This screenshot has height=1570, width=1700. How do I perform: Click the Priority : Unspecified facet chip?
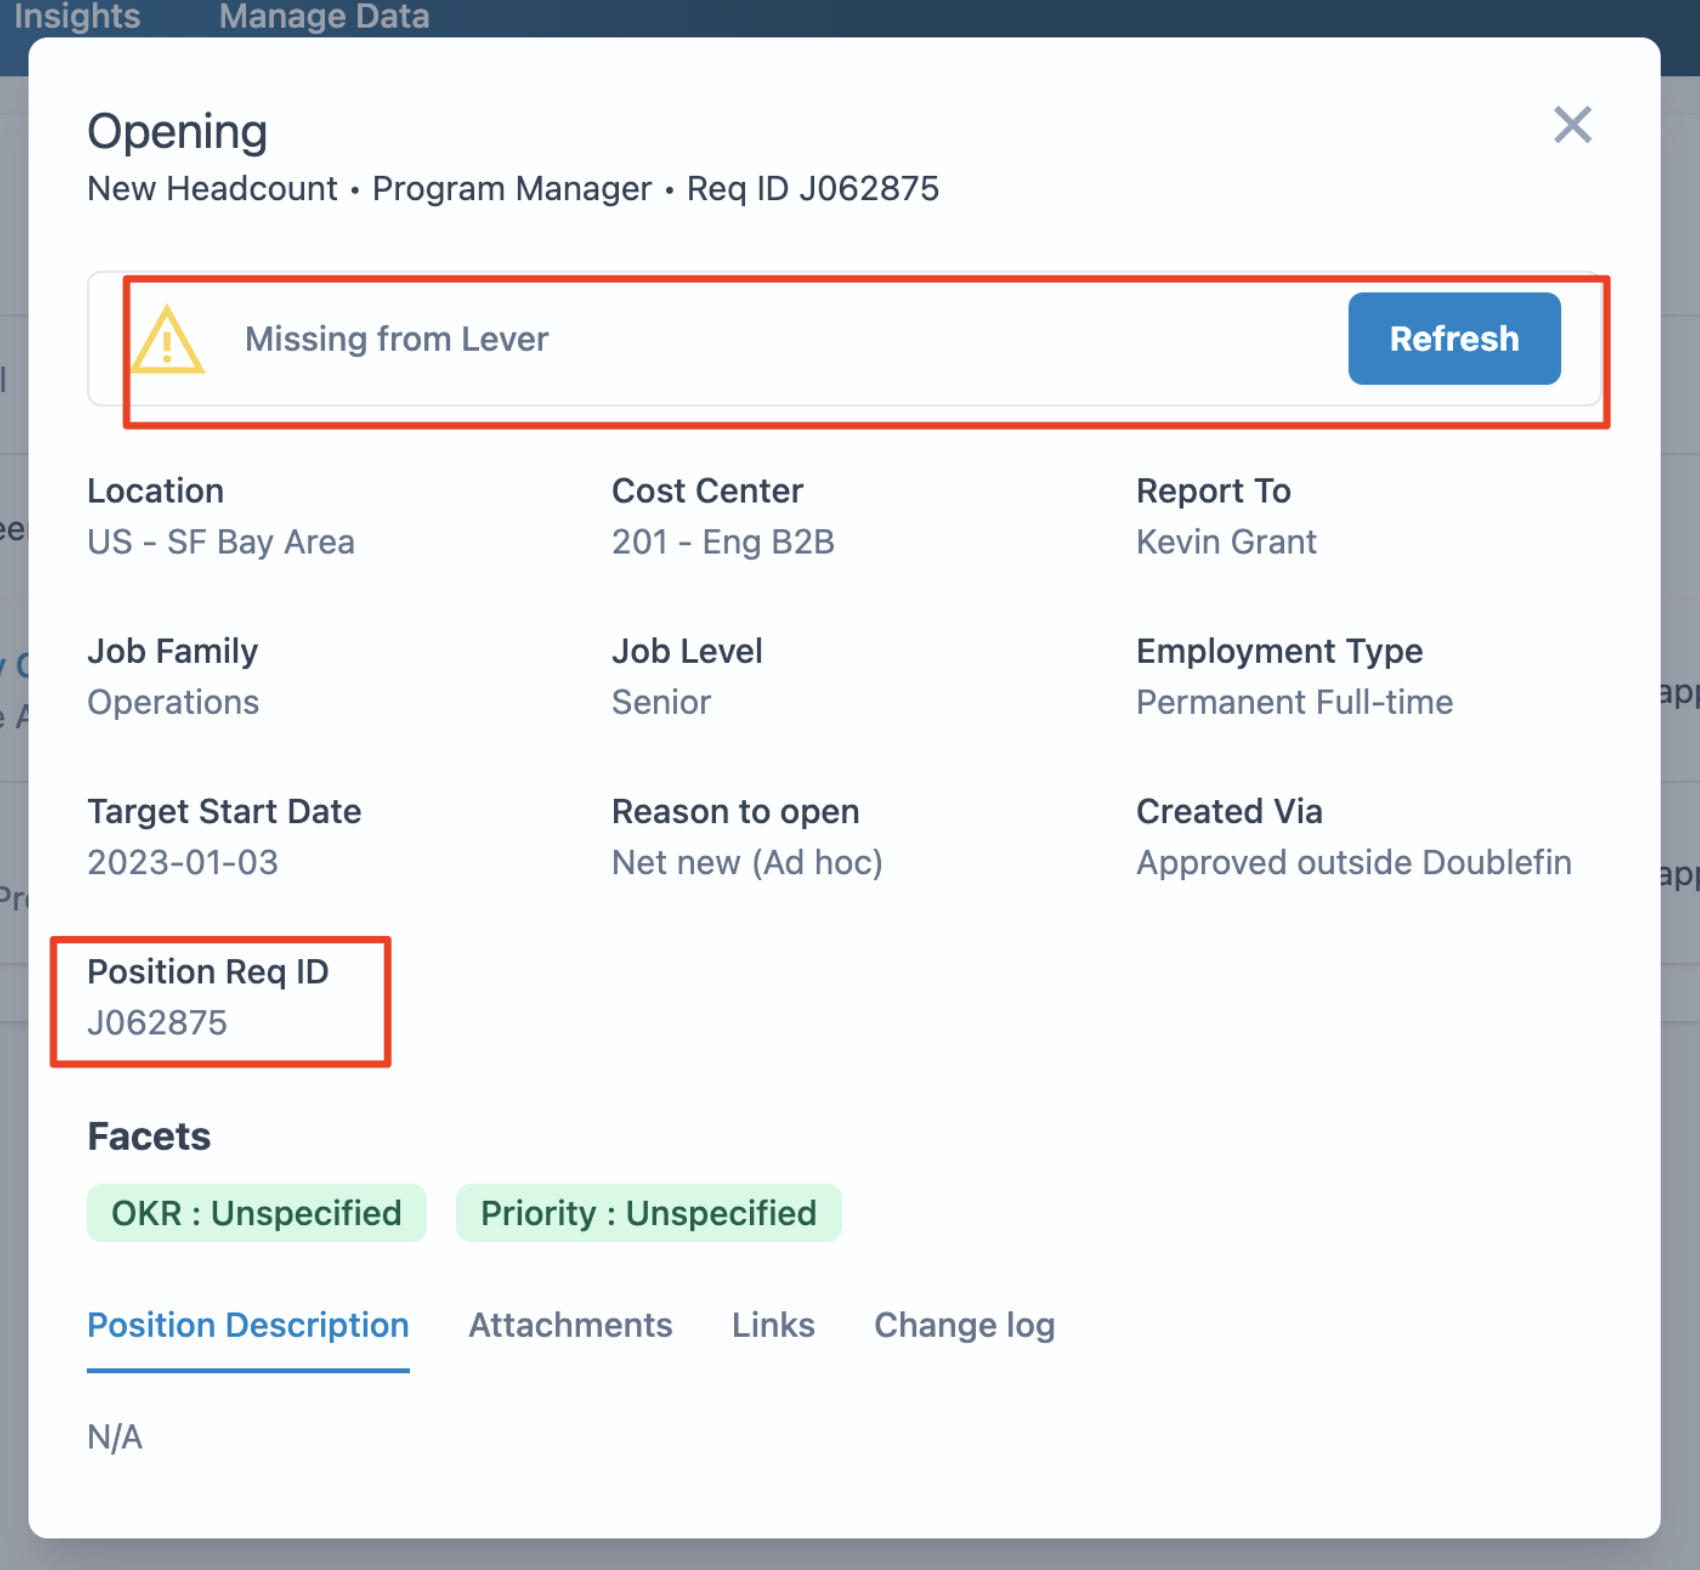coord(648,1213)
